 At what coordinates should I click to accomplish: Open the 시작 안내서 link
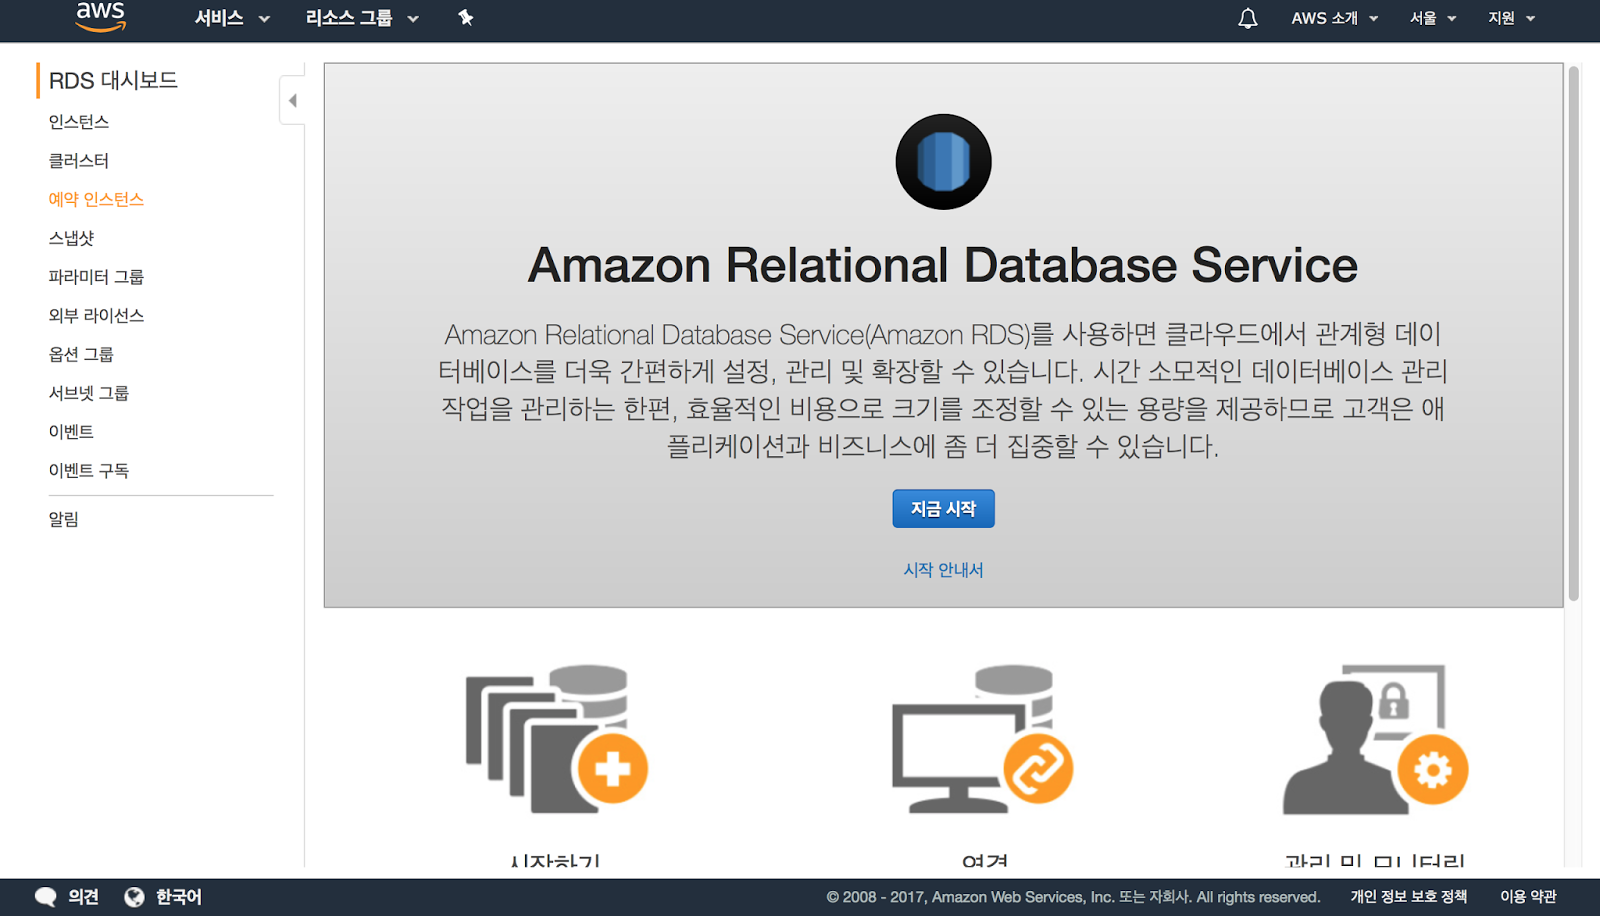pos(943,570)
